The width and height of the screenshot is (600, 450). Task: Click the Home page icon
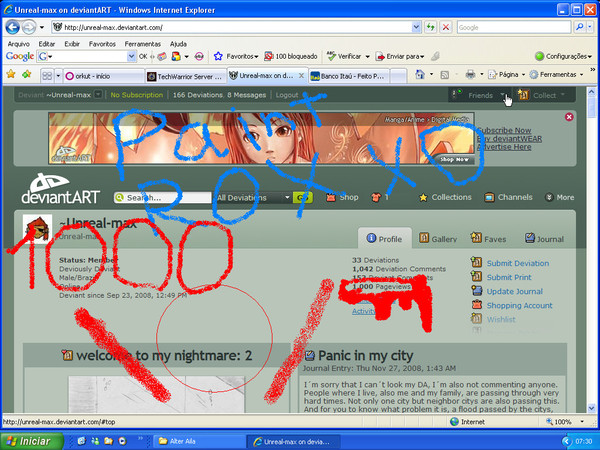tap(420, 74)
